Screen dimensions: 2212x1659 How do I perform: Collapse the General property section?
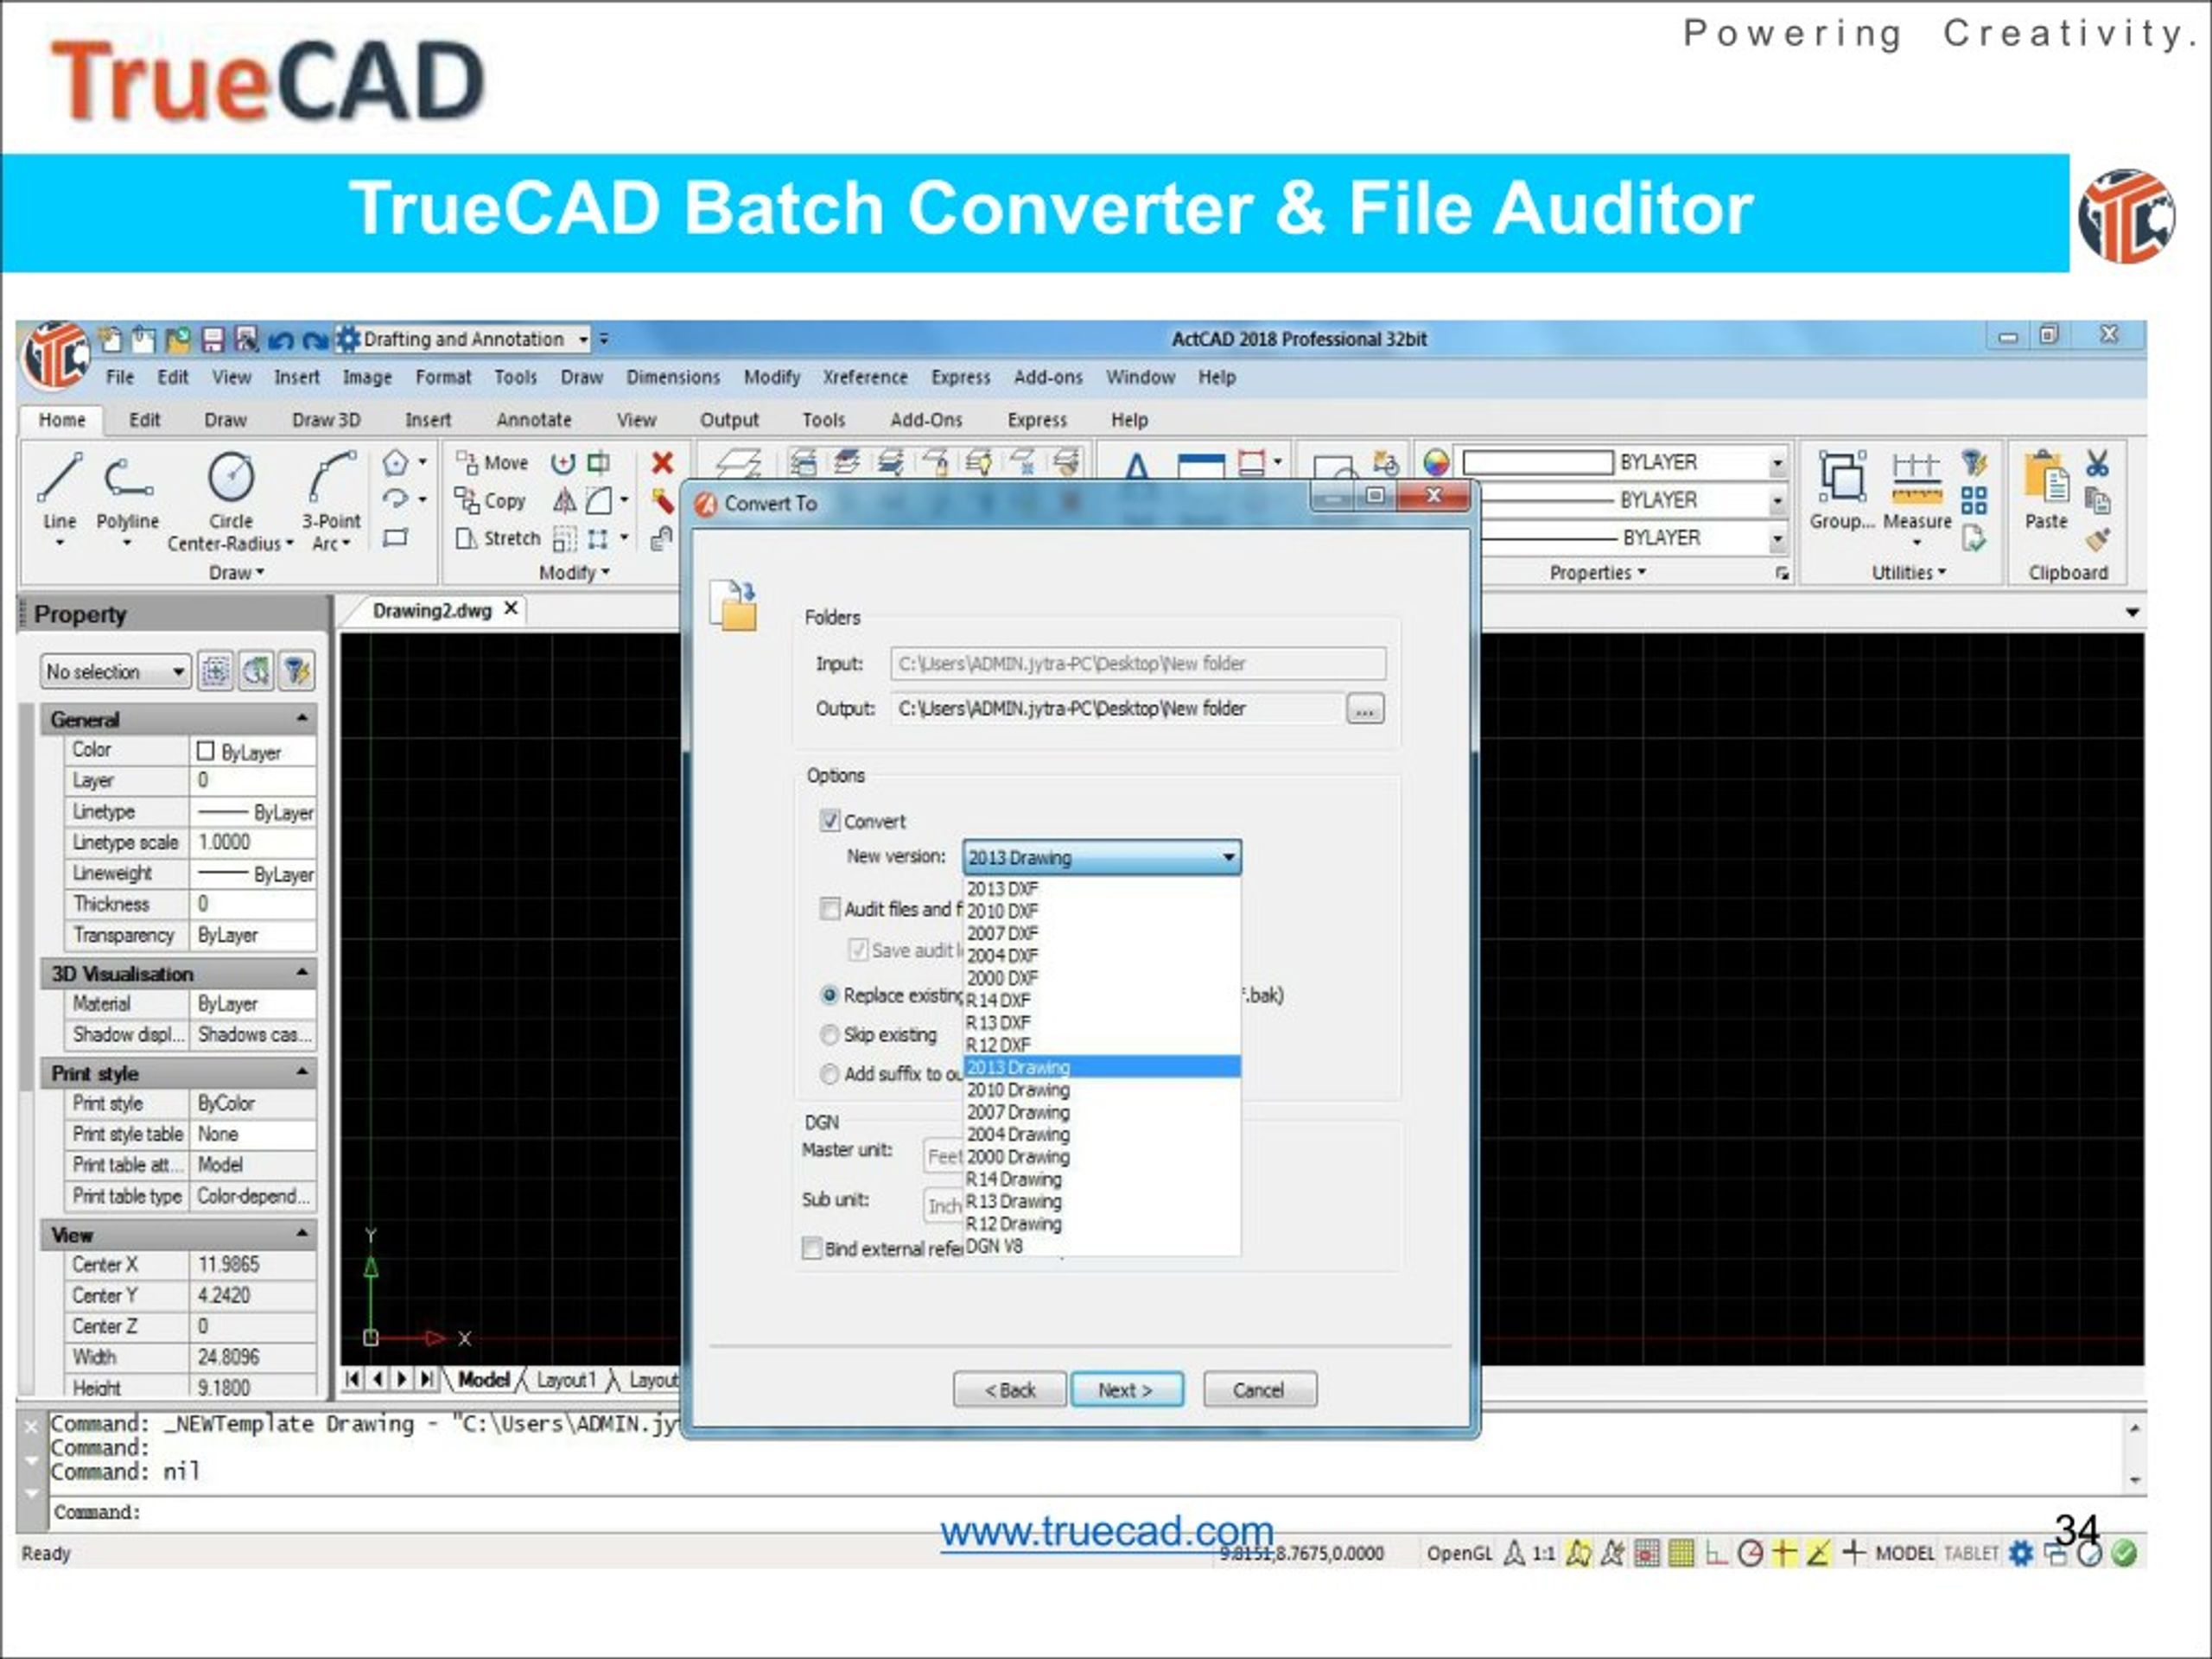(302, 719)
